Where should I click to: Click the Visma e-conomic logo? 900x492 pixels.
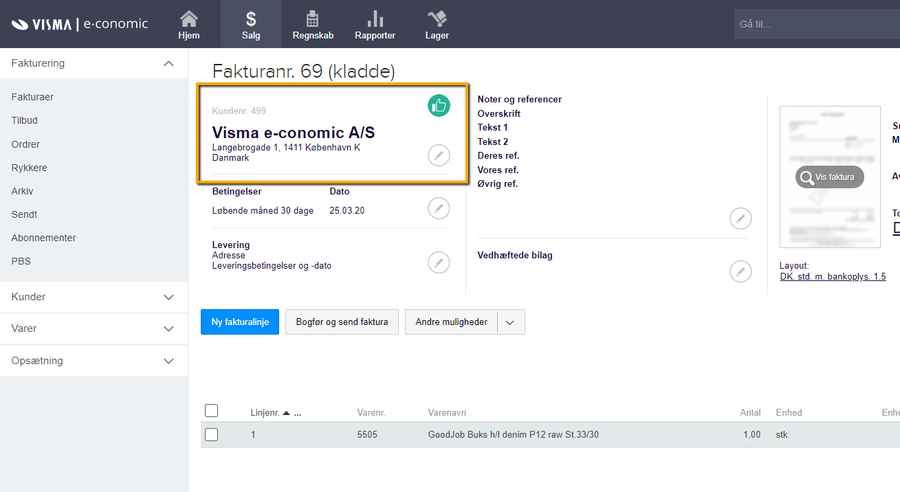coord(80,24)
